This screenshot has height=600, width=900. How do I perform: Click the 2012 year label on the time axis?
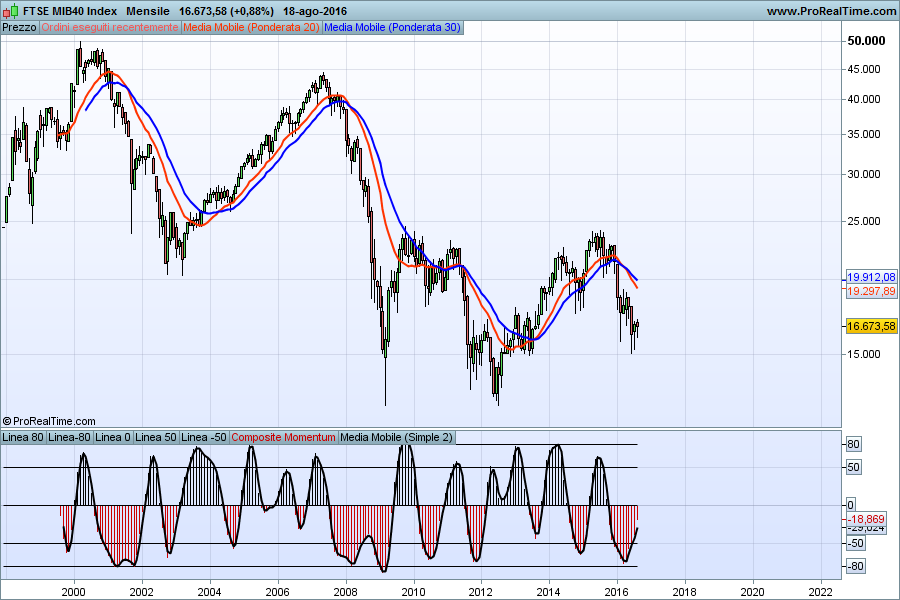point(480,592)
